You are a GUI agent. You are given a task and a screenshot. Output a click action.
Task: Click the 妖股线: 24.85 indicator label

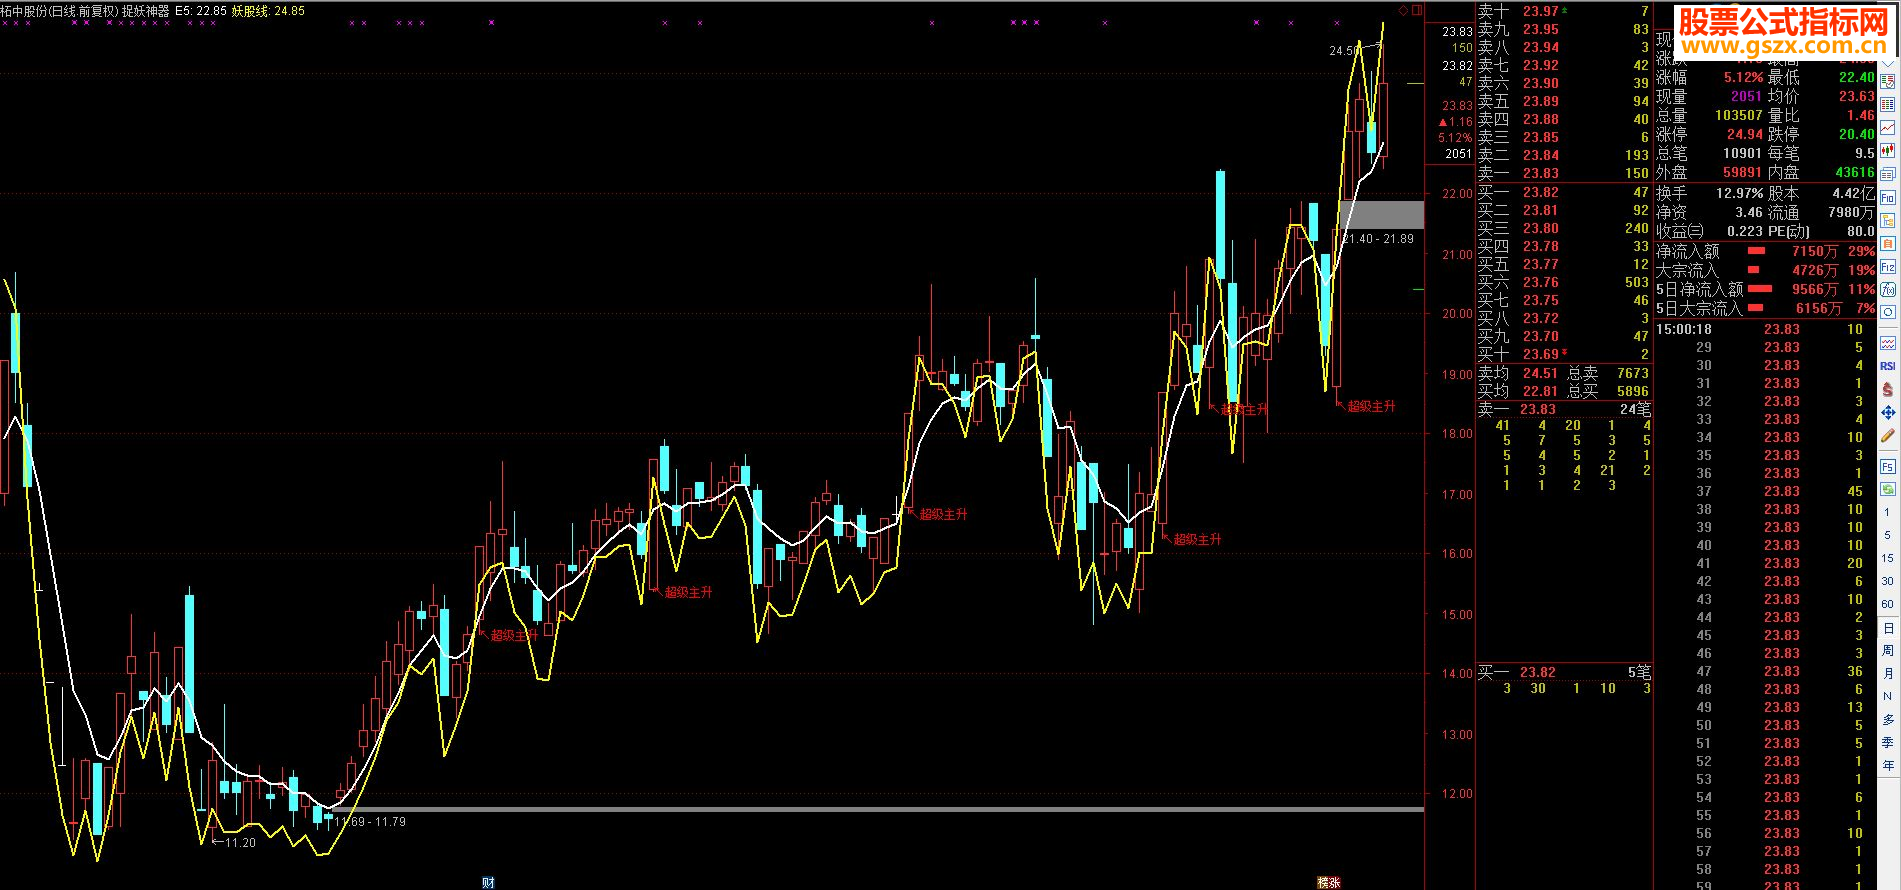[x=268, y=11]
